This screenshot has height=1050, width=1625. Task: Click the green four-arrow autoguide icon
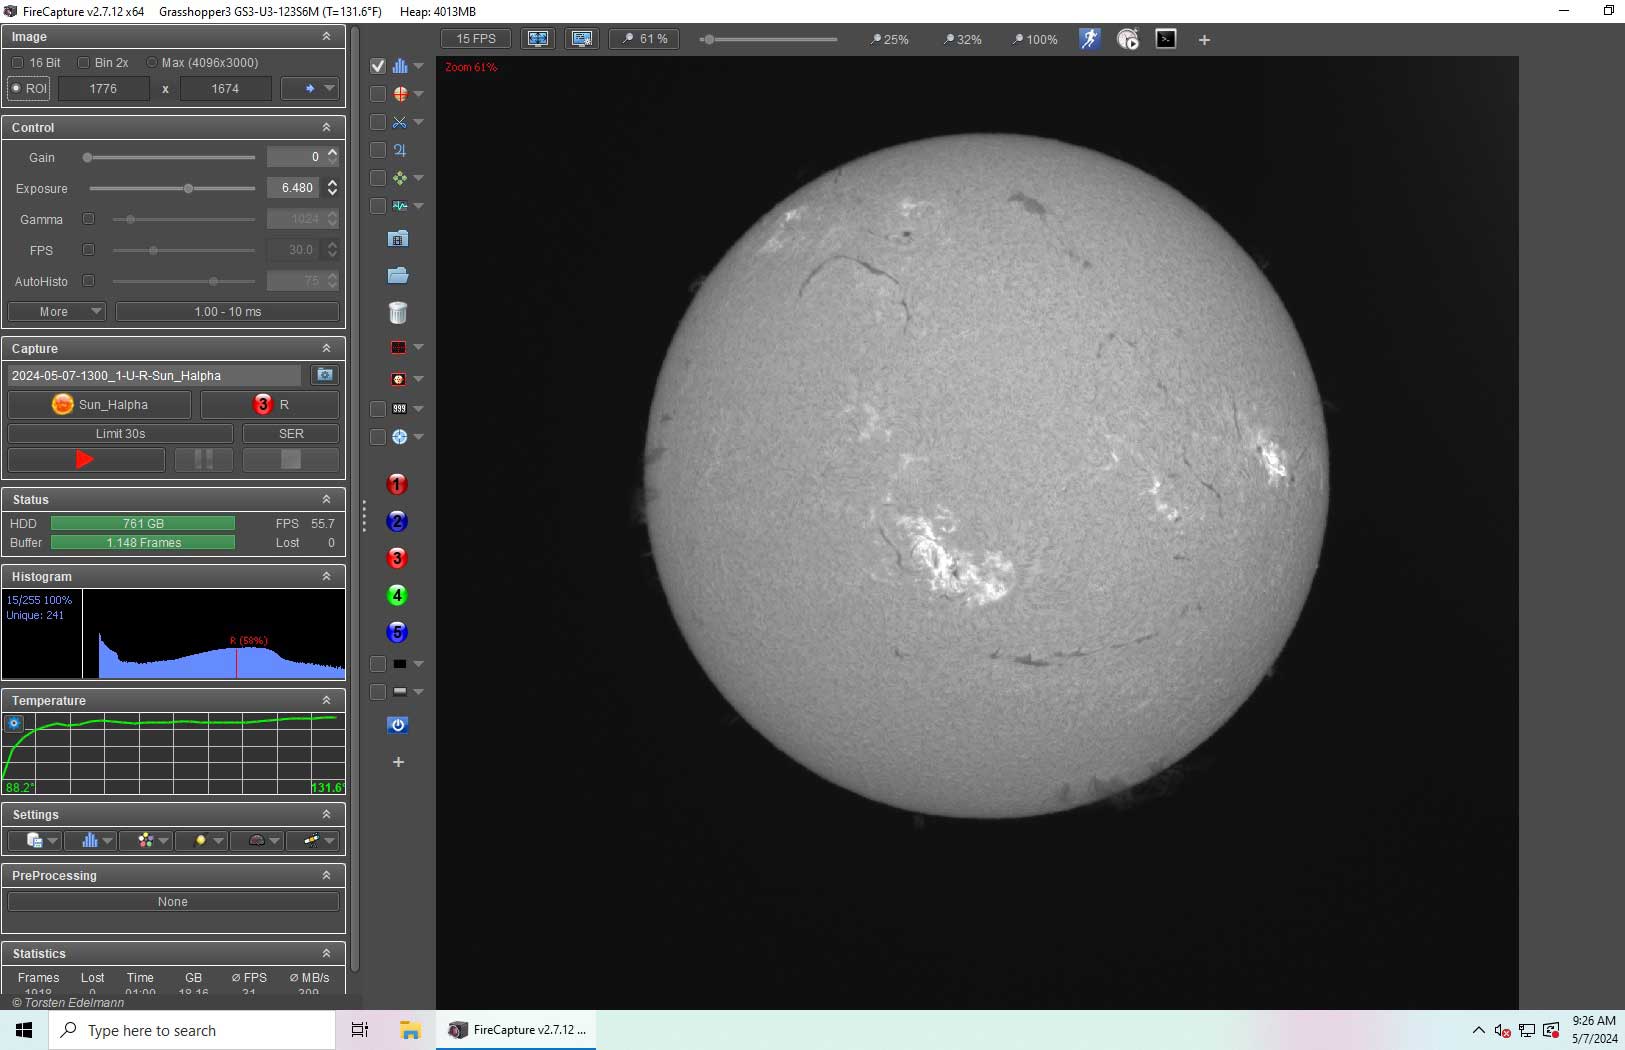pos(400,178)
